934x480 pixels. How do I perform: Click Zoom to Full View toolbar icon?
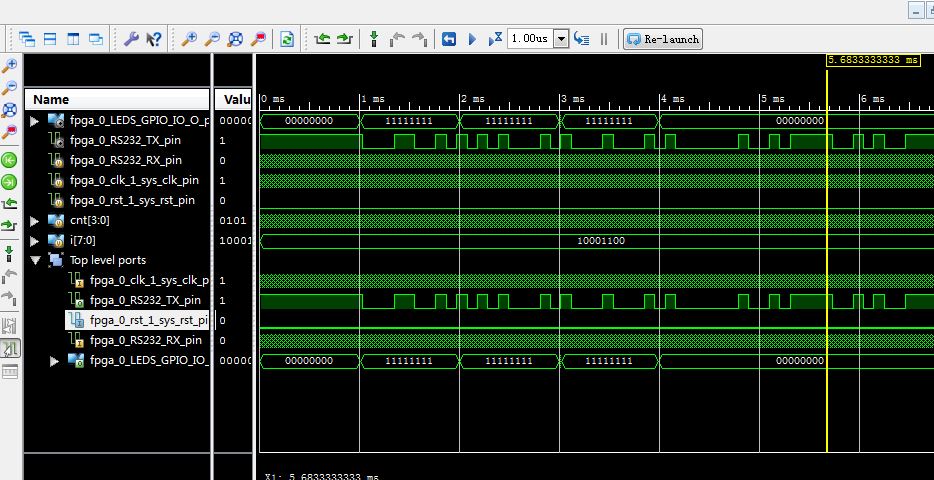[x=234, y=39]
